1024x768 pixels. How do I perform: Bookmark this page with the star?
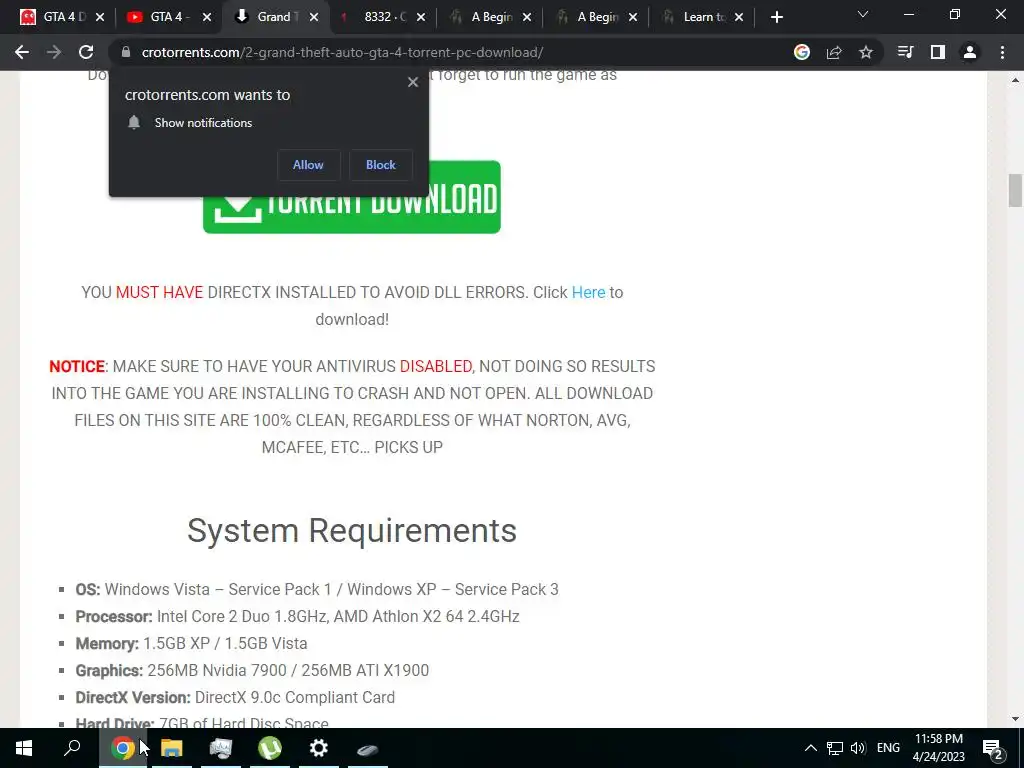865,52
